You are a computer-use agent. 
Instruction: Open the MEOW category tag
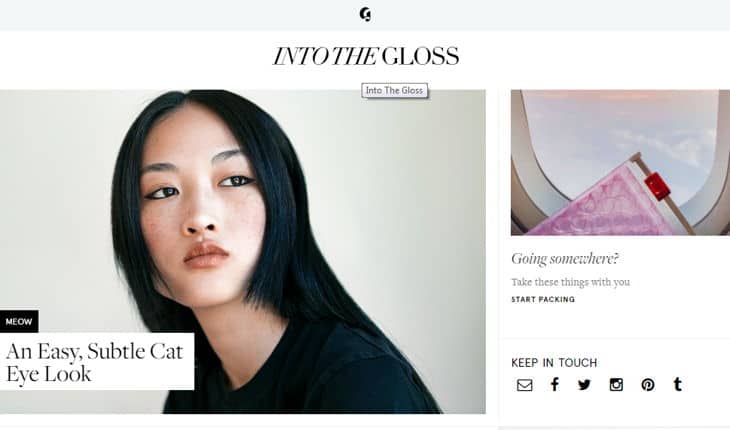[x=19, y=322]
